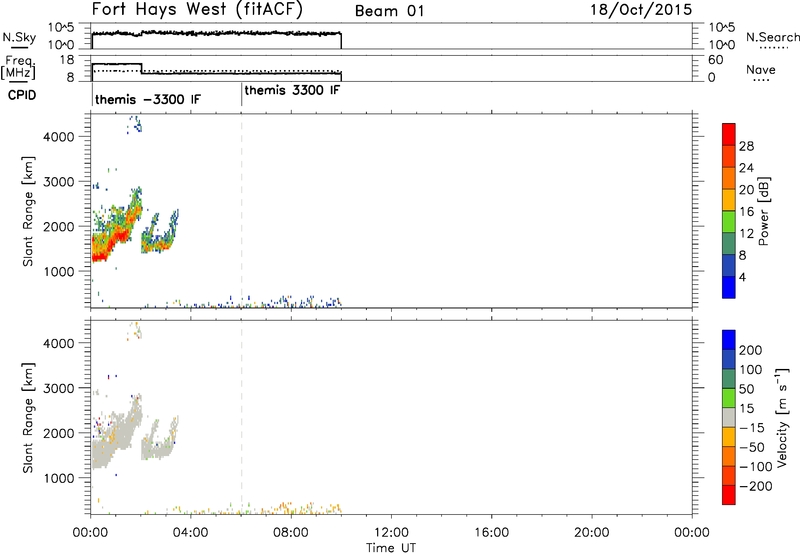Click the '12:00' time tick label

click(391, 533)
